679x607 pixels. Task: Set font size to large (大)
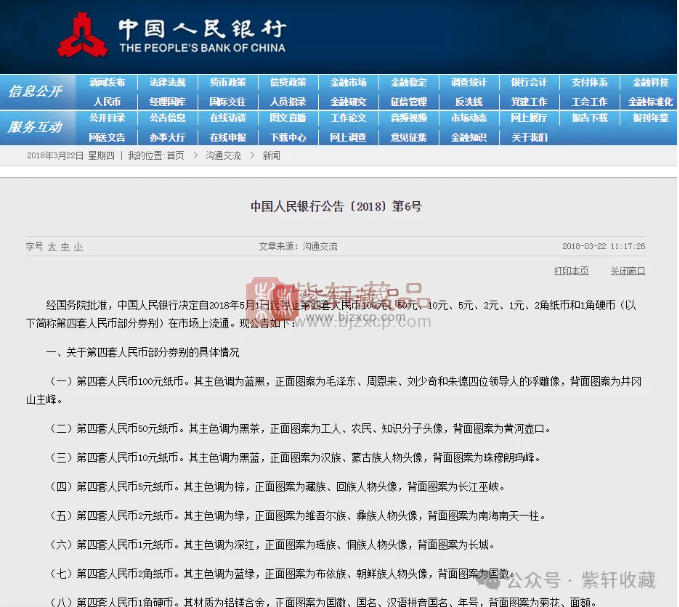[x=52, y=246]
